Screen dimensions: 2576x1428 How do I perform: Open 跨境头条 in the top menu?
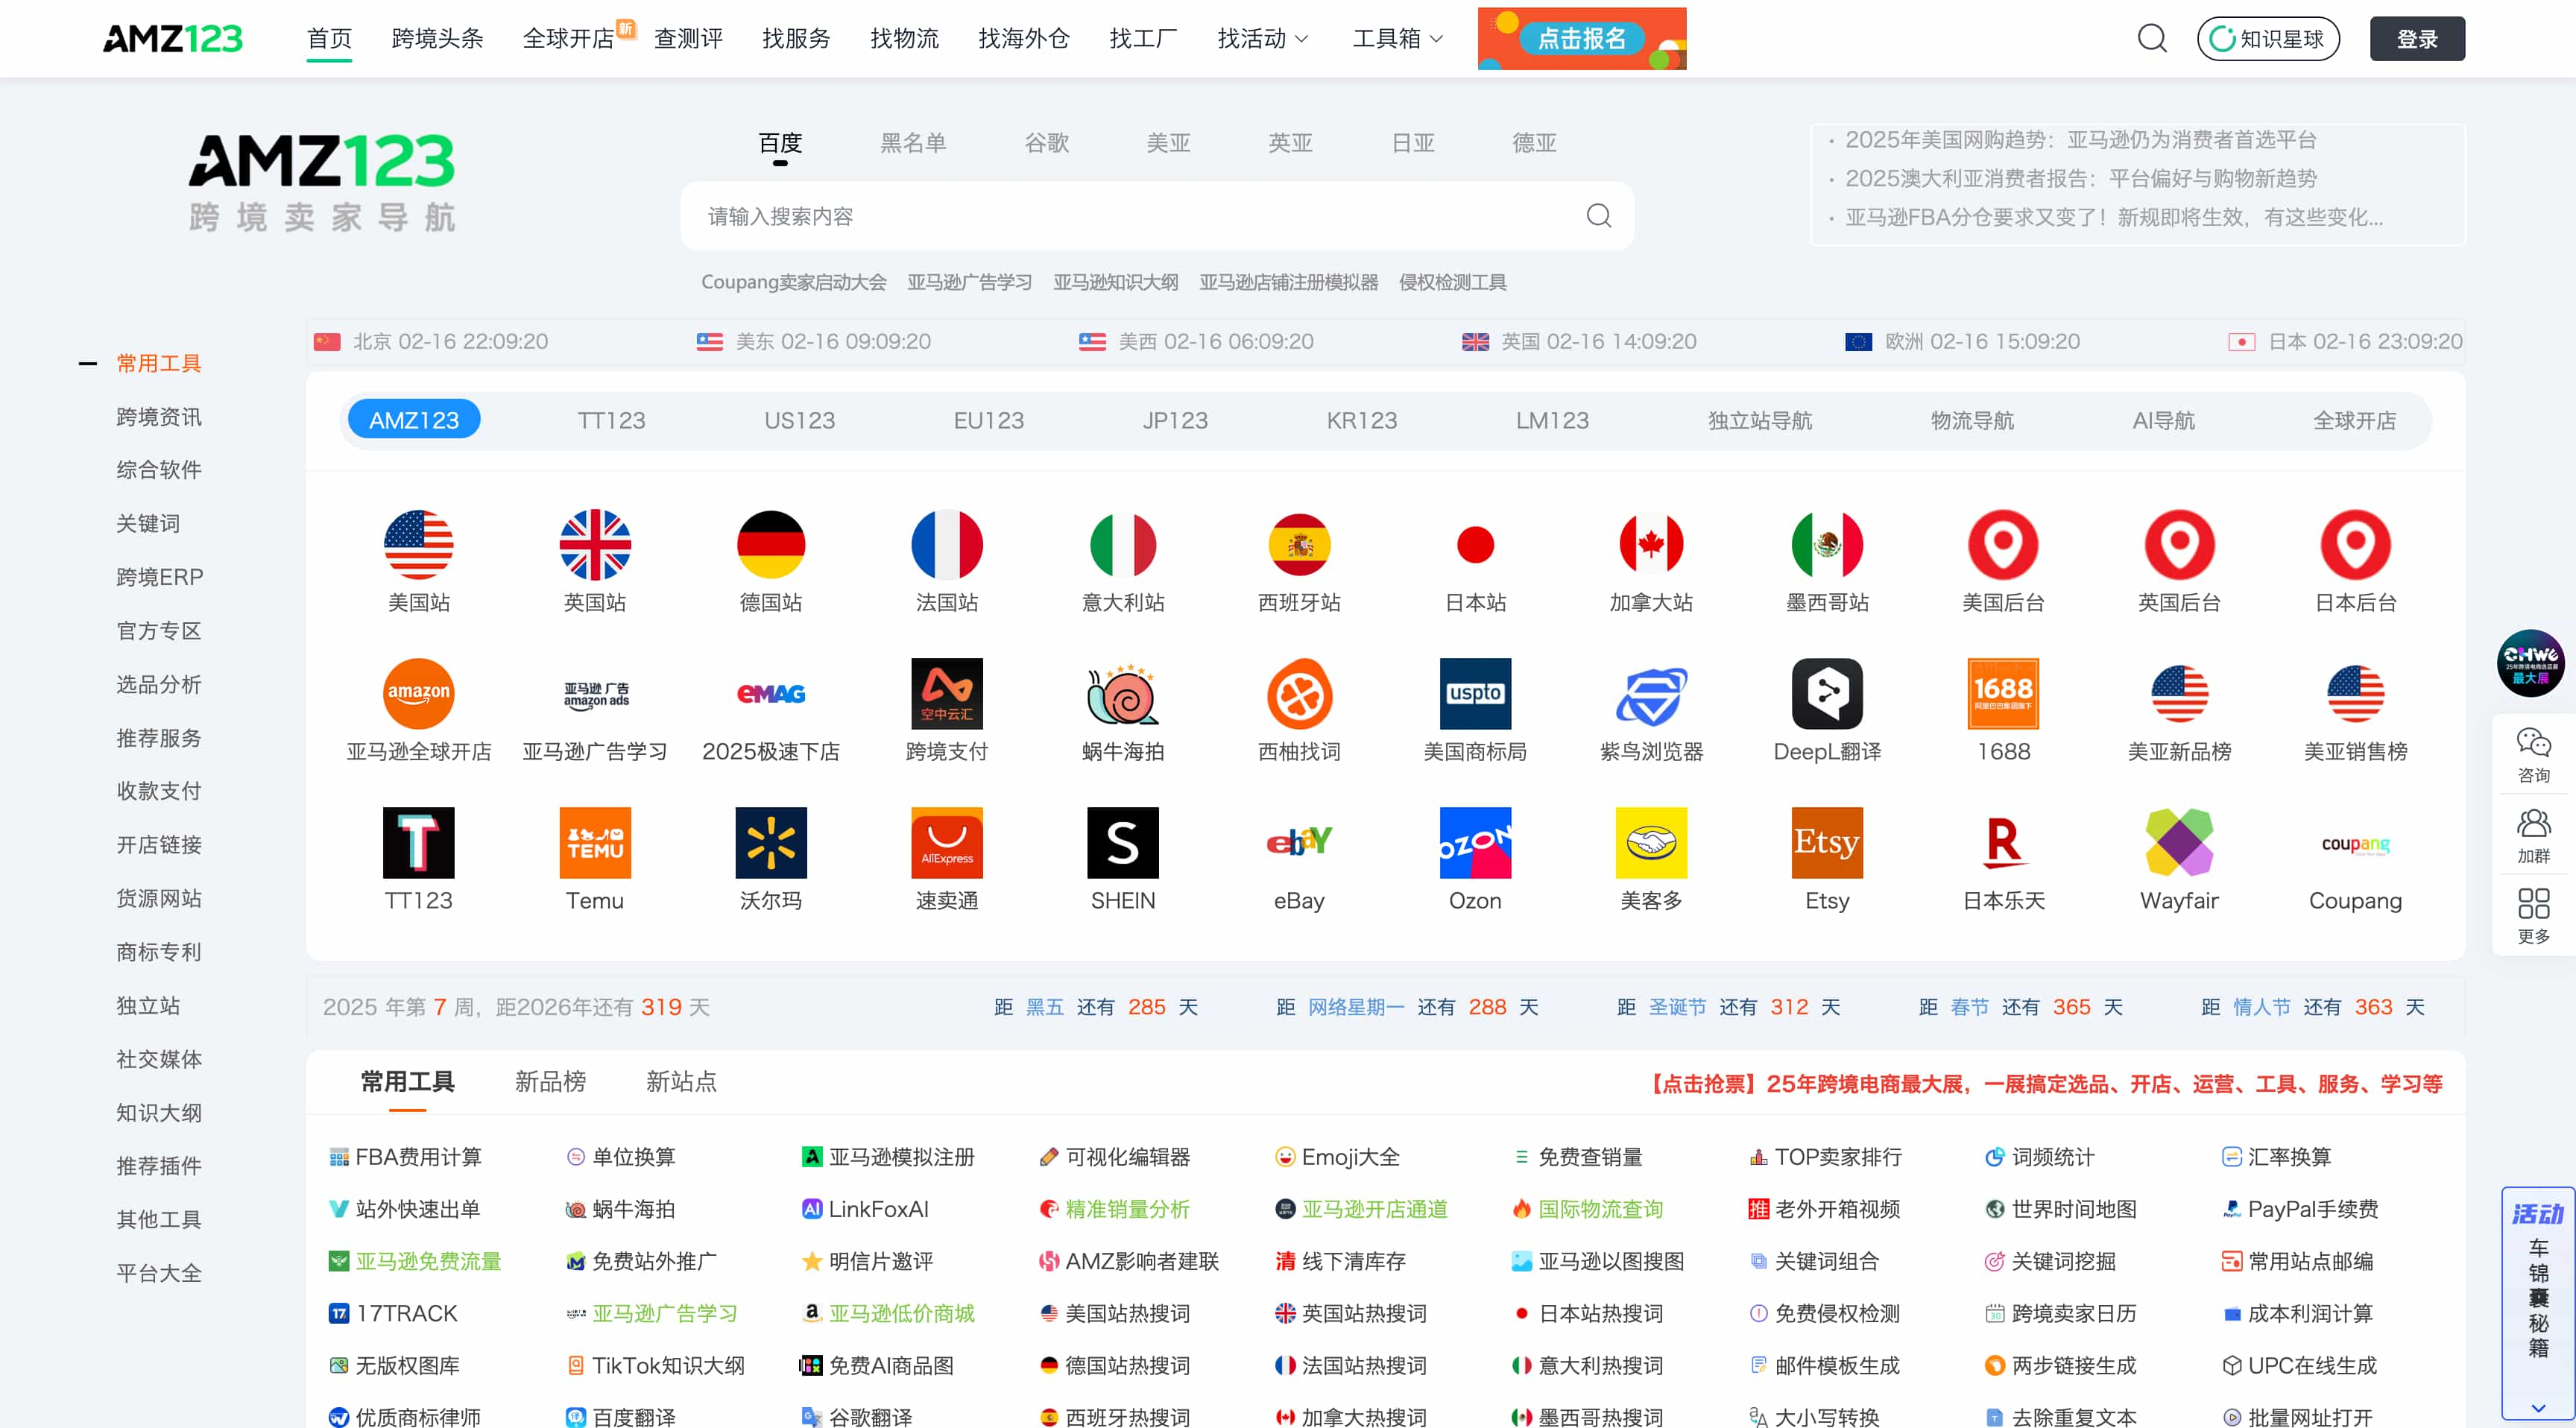click(437, 39)
